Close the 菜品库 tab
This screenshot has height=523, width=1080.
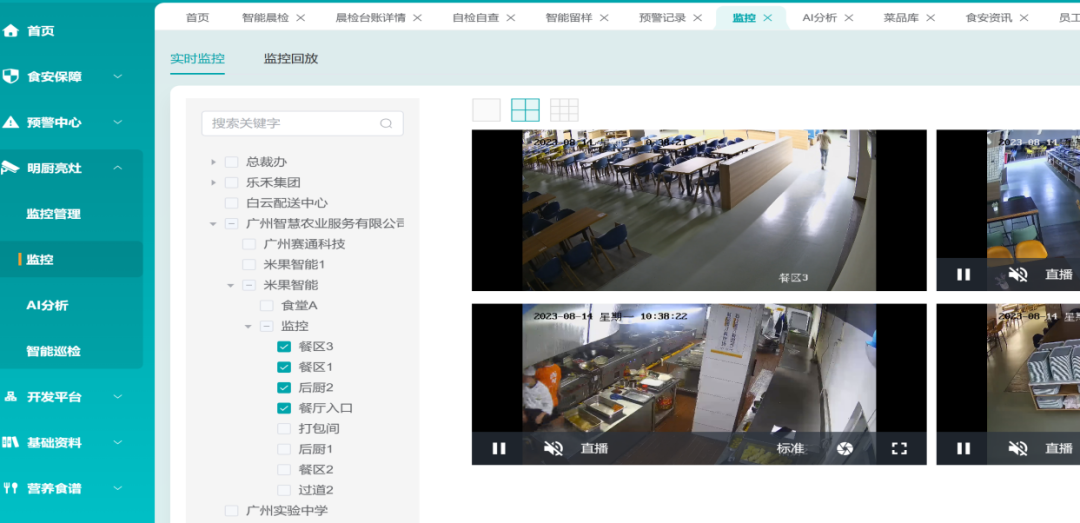pos(931,18)
